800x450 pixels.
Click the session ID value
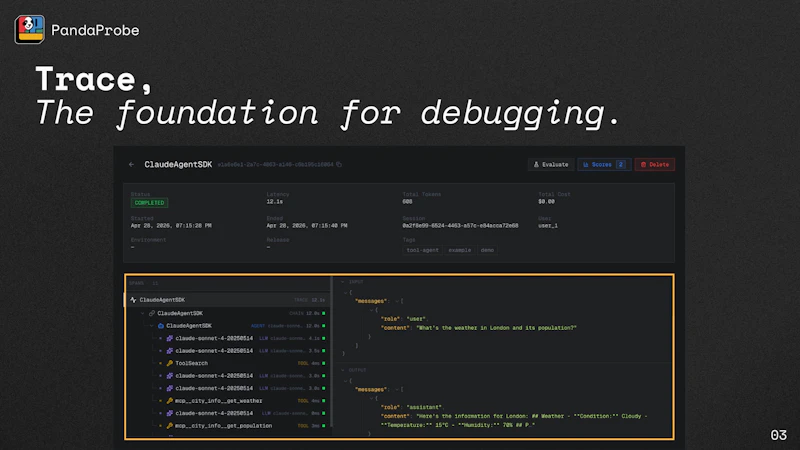click(x=460, y=226)
